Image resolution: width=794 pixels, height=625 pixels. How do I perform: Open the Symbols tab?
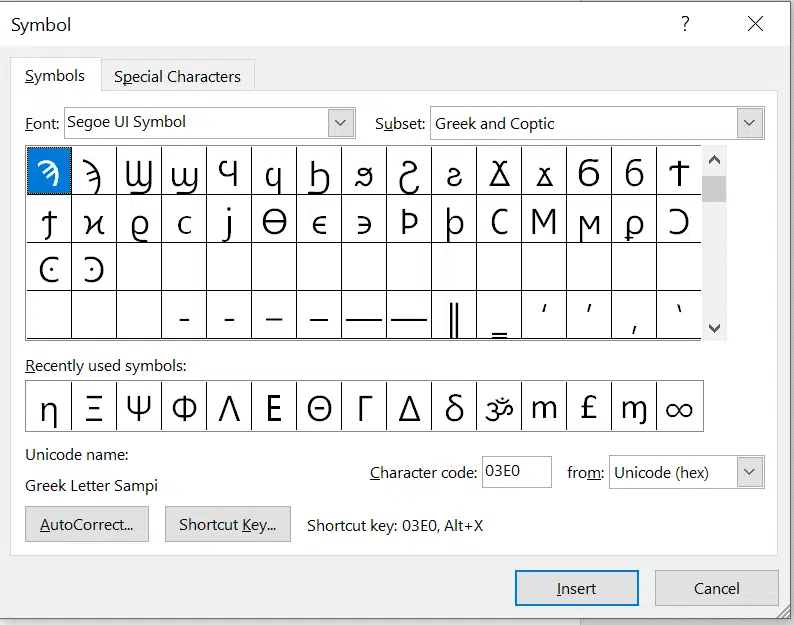point(55,75)
